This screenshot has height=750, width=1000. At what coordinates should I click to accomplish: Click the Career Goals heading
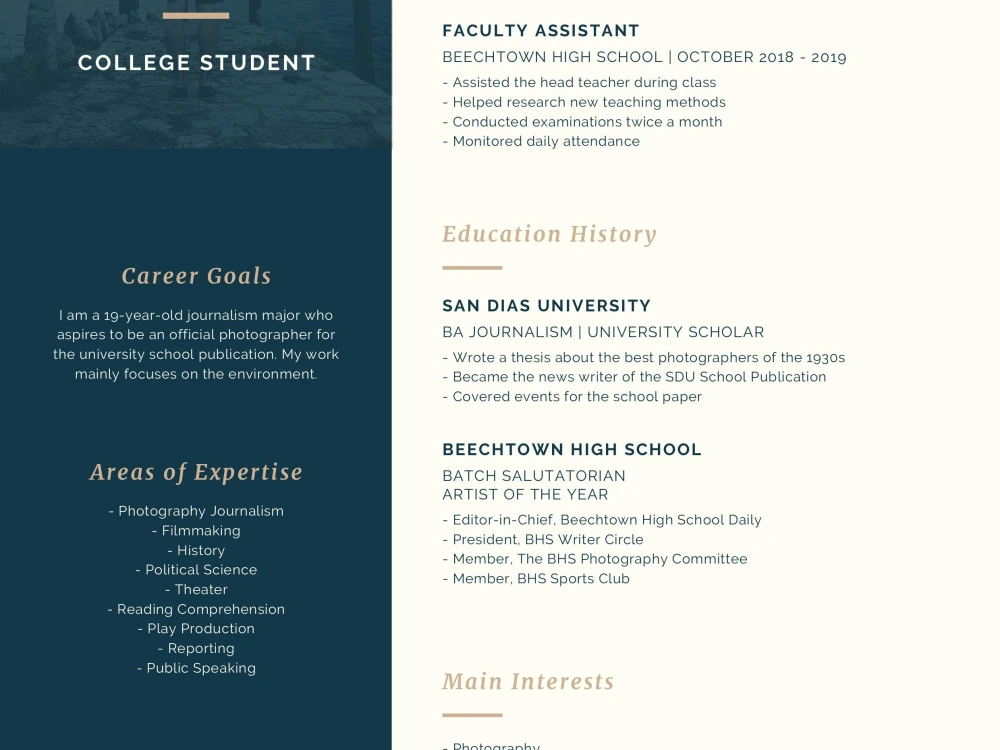(x=196, y=276)
